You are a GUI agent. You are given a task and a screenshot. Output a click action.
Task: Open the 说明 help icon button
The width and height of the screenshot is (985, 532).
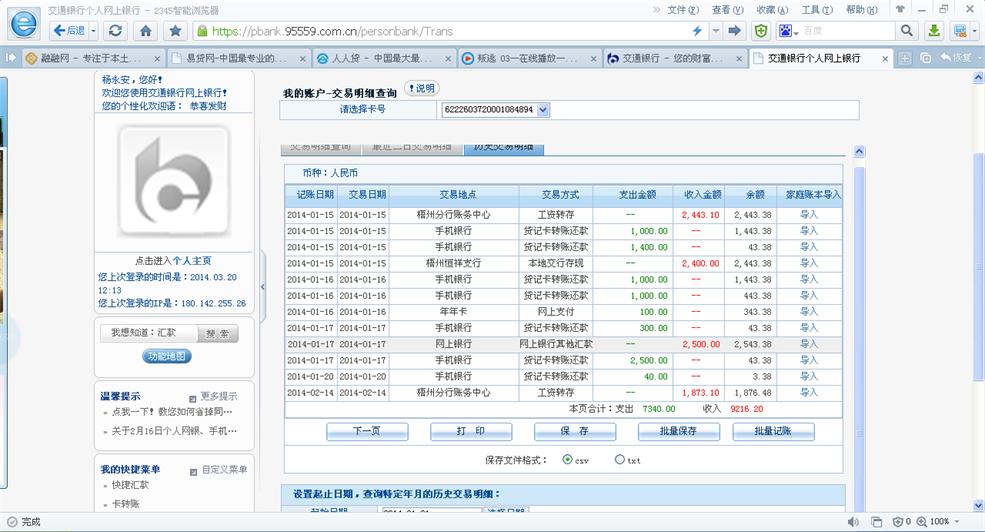coord(421,89)
